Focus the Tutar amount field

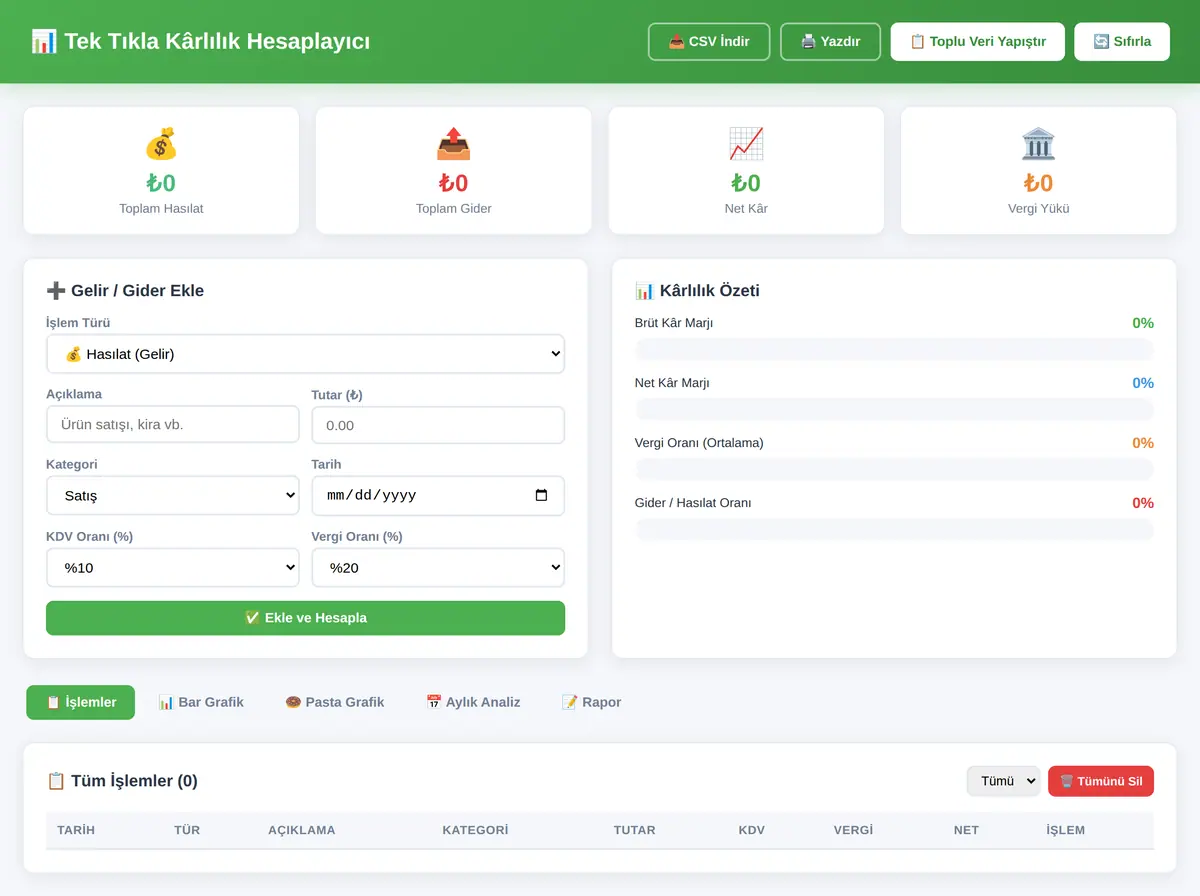point(438,425)
